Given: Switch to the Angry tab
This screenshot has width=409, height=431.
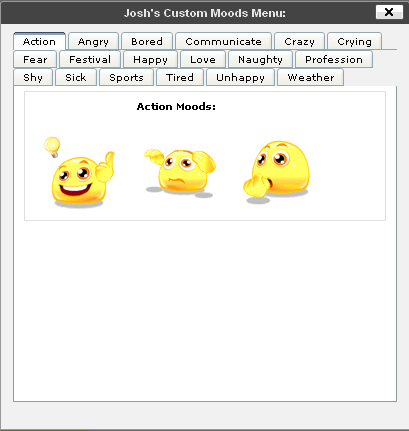Looking at the screenshot, I should tap(93, 41).
